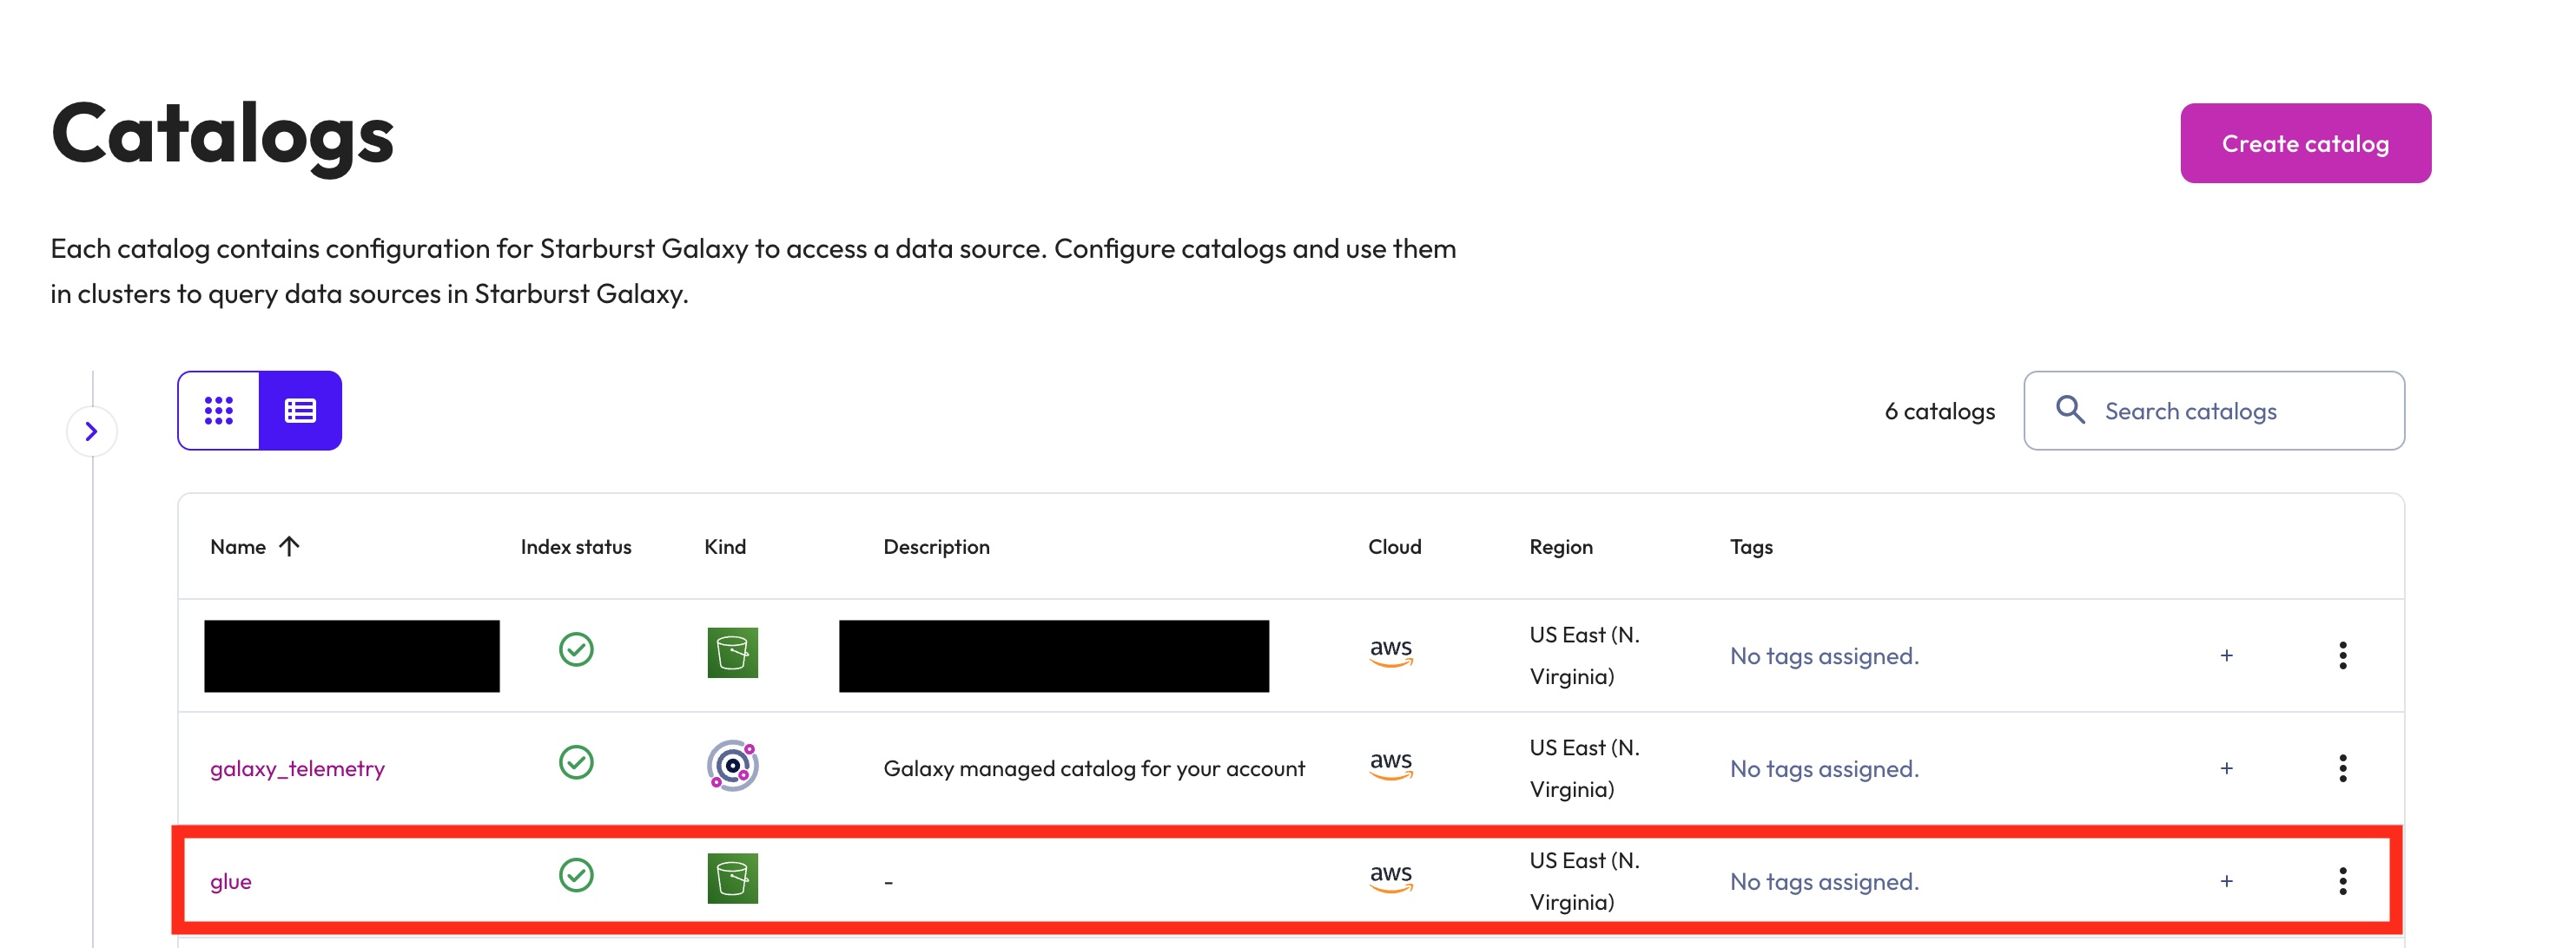Open galaxy_telemetry row three-dot menu
The height and width of the screenshot is (948, 2576).
2342,768
